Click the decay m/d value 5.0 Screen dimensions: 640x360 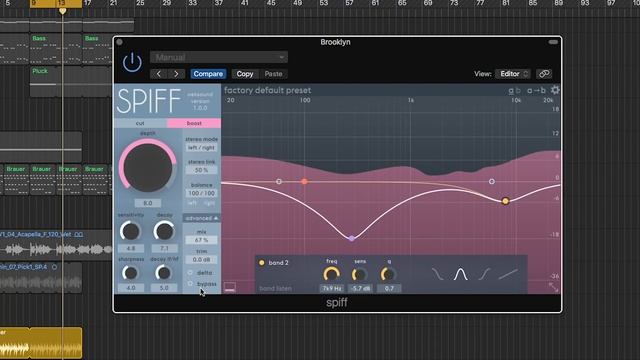click(x=164, y=288)
